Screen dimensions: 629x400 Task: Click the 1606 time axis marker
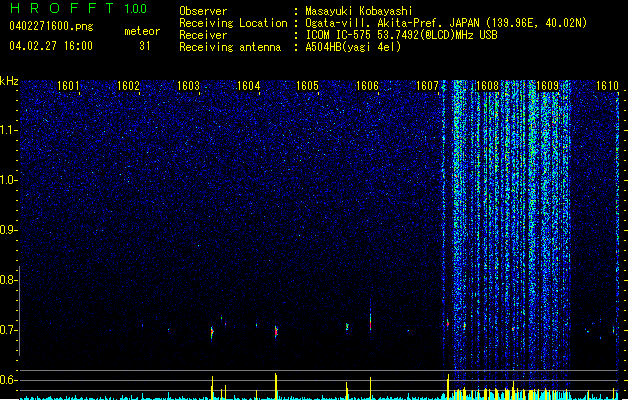(x=367, y=86)
